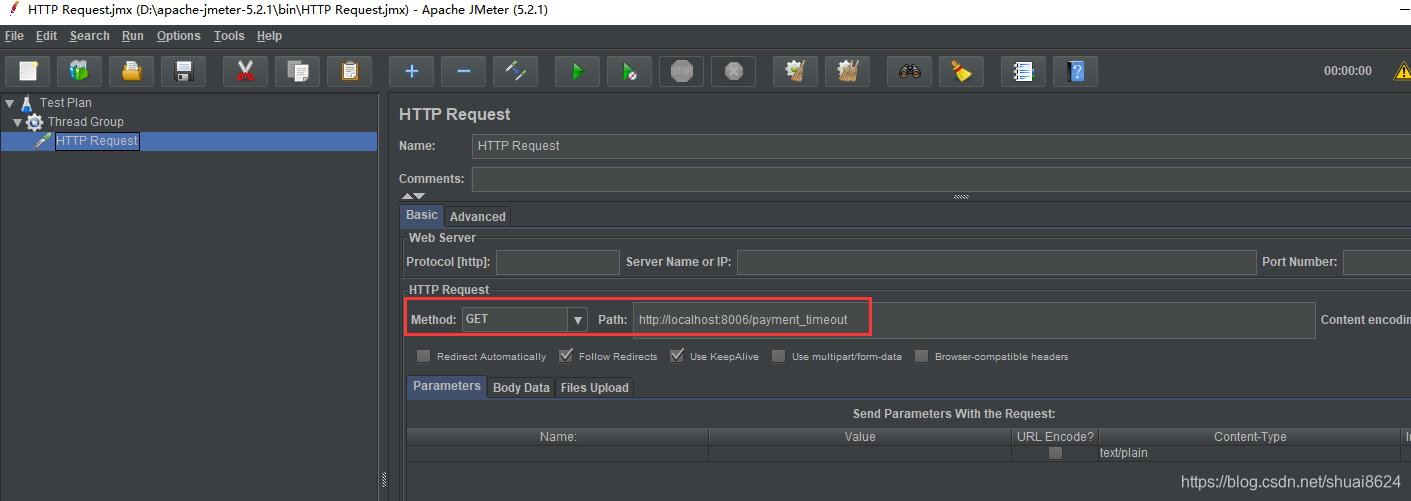
Task: Collapse the Test Plan tree node
Action: tap(9, 102)
